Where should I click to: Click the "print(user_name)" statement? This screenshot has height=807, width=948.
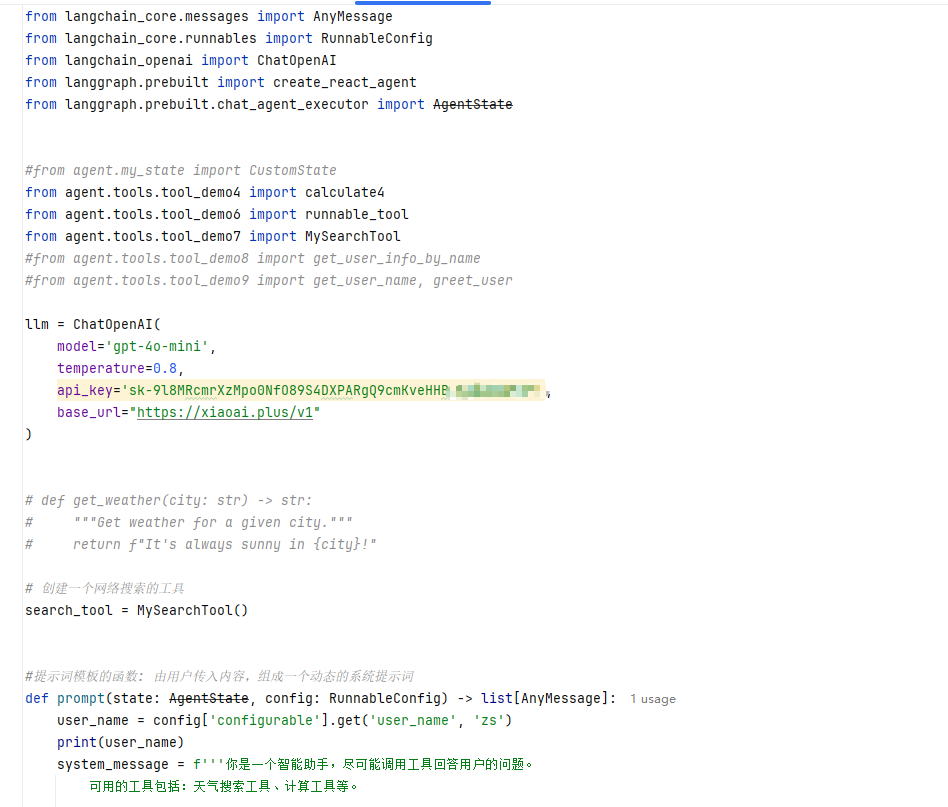[x=121, y=742]
